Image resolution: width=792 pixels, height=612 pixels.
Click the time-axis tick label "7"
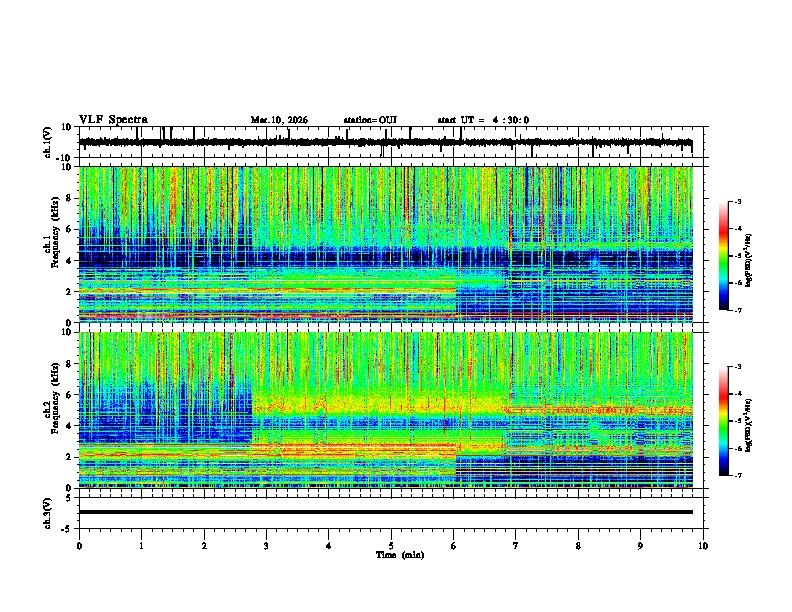click(x=516, y=546)
